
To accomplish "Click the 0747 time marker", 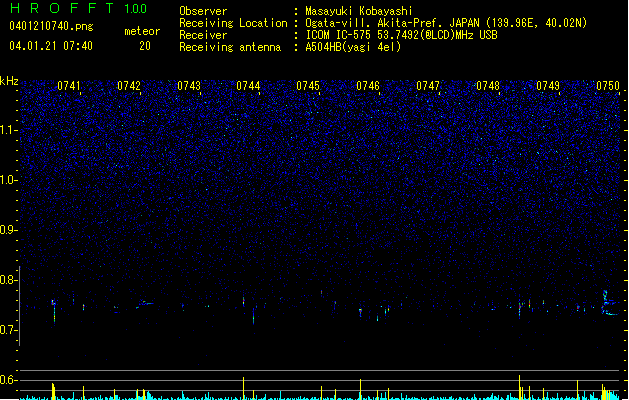I will [428, 86].
